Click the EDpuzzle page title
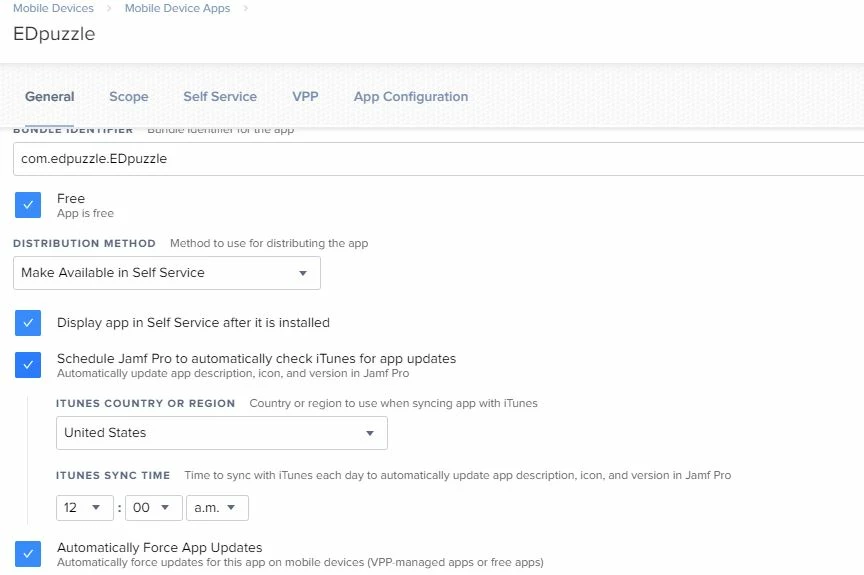Viewport: 864px width, 575px height. [x=54, y=34]
